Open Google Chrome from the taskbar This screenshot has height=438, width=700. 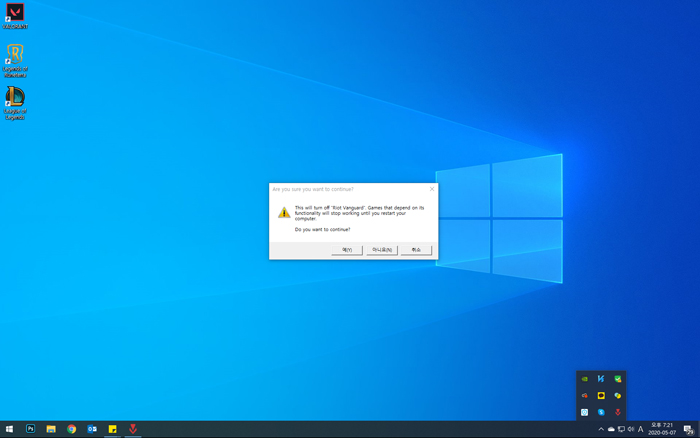(72, 429)
